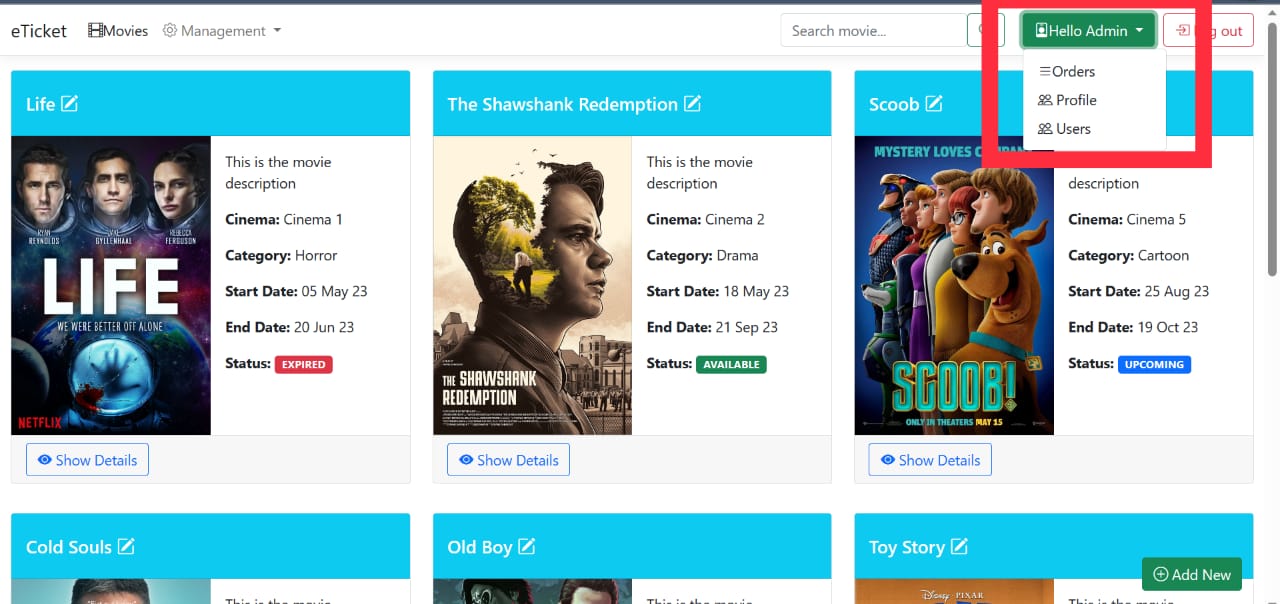The width and height of the screenshot is (1280, 604).
Task: Click Show Details under Scoob
Action: 929,459
